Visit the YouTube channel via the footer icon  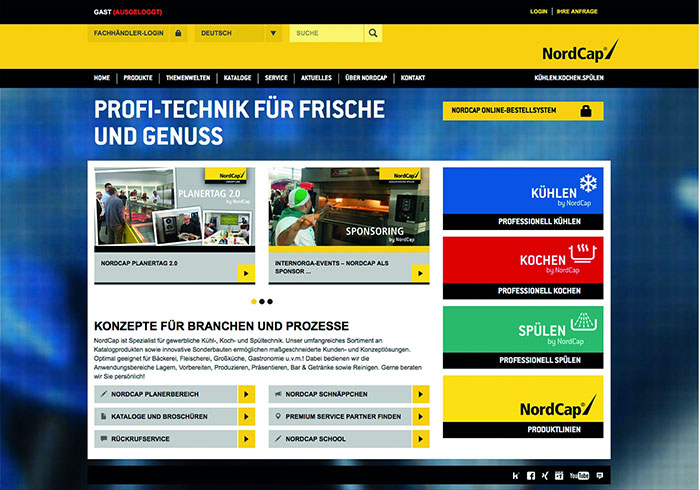click(x=578, y=475)
